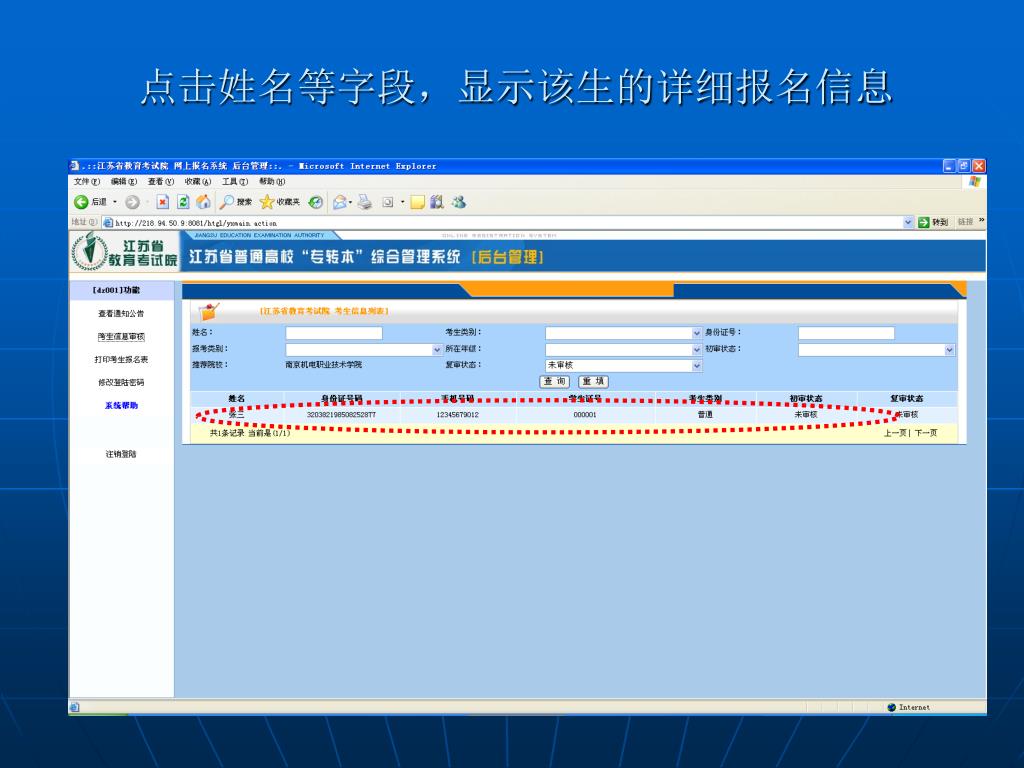Expand the 考生类别 dropdown

(697, 333)
